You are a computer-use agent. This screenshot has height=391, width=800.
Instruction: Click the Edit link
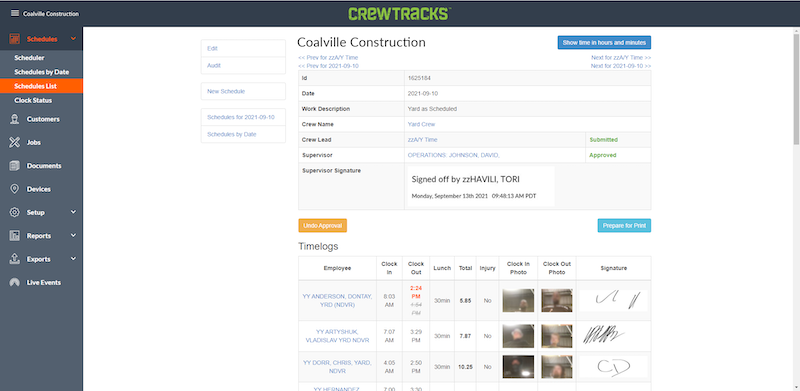212,48
